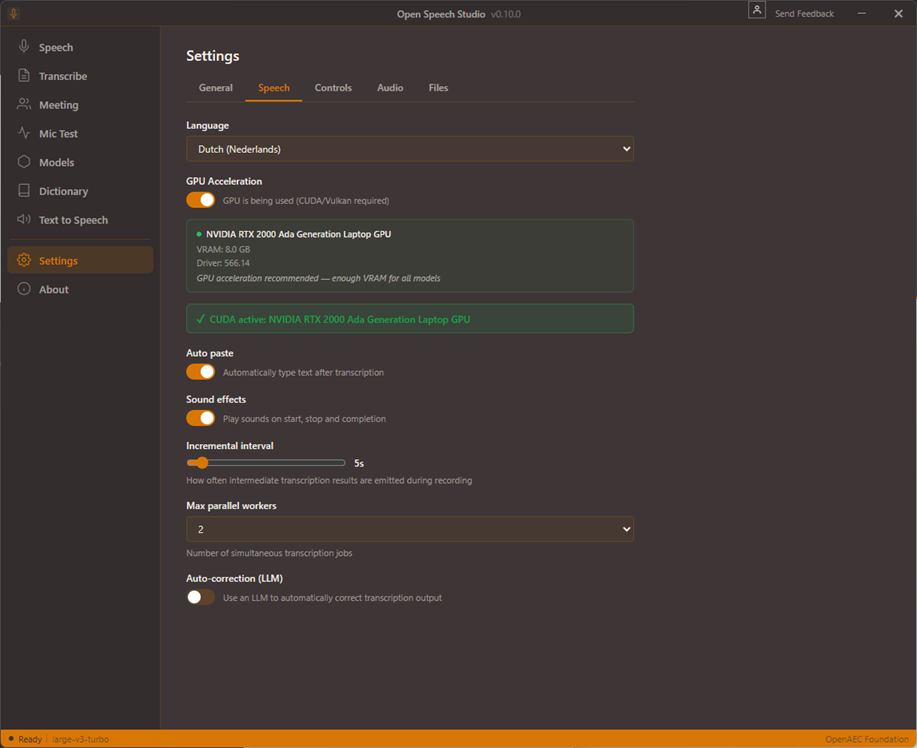Screen dimensions: 917x748
Task: Click the people icon next to Meeting
Action: [24, 104]
